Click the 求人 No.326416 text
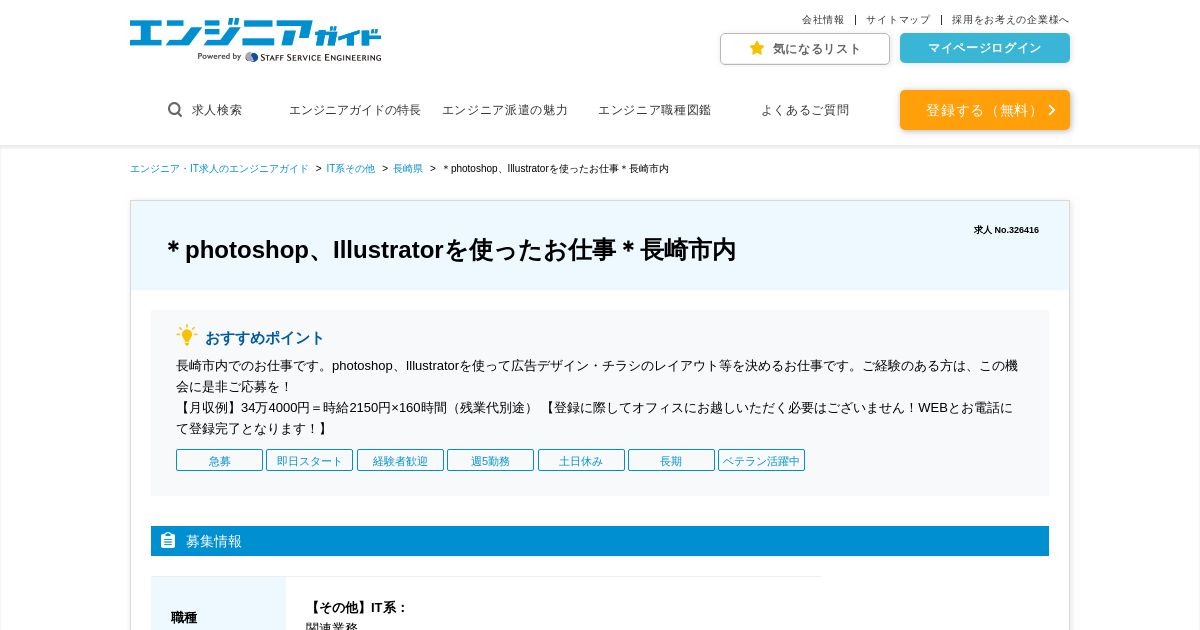 (x=1006, y=230)
